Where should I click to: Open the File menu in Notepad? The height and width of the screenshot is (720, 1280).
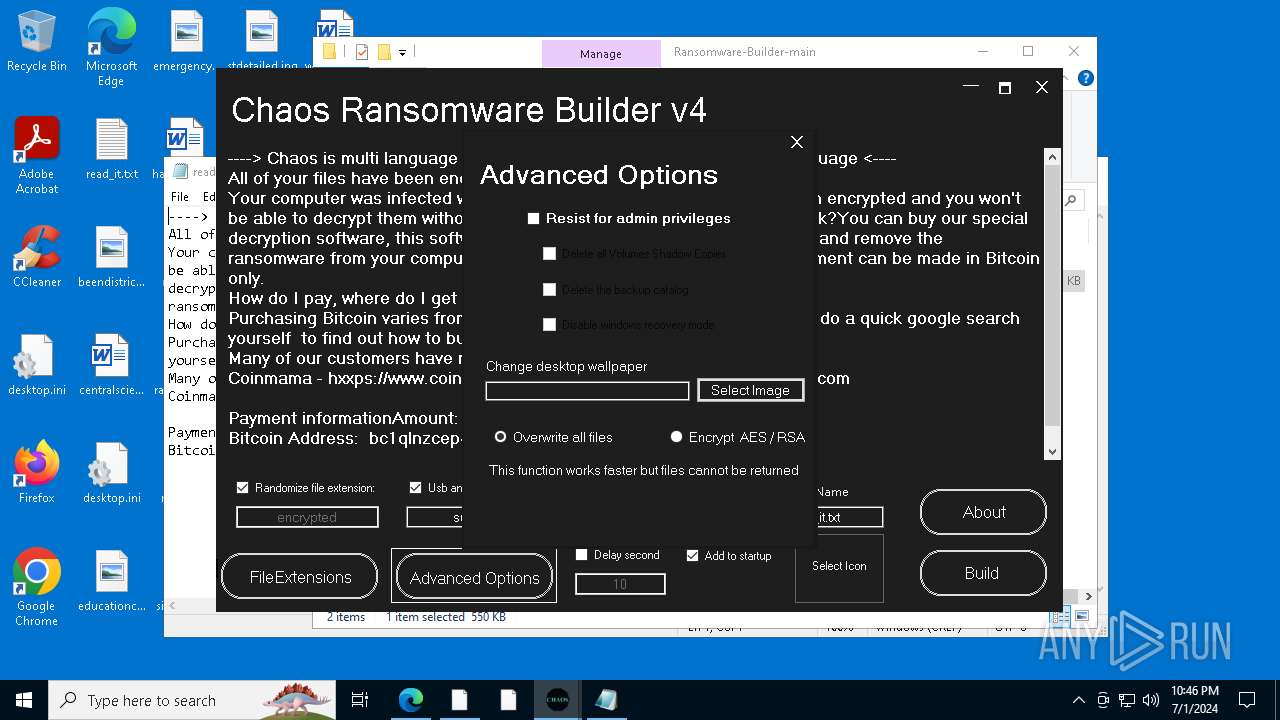coord(180,197)
